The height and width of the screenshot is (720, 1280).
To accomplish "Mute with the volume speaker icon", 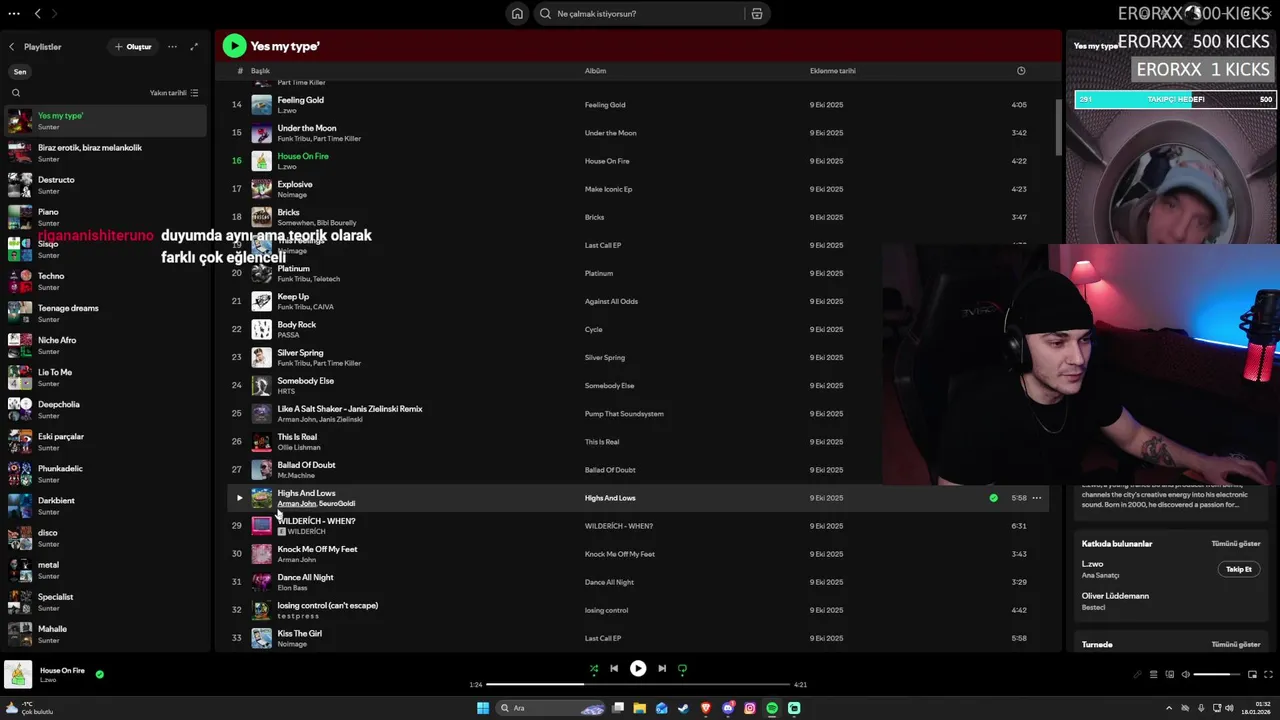I will [x=1186, y=675].
